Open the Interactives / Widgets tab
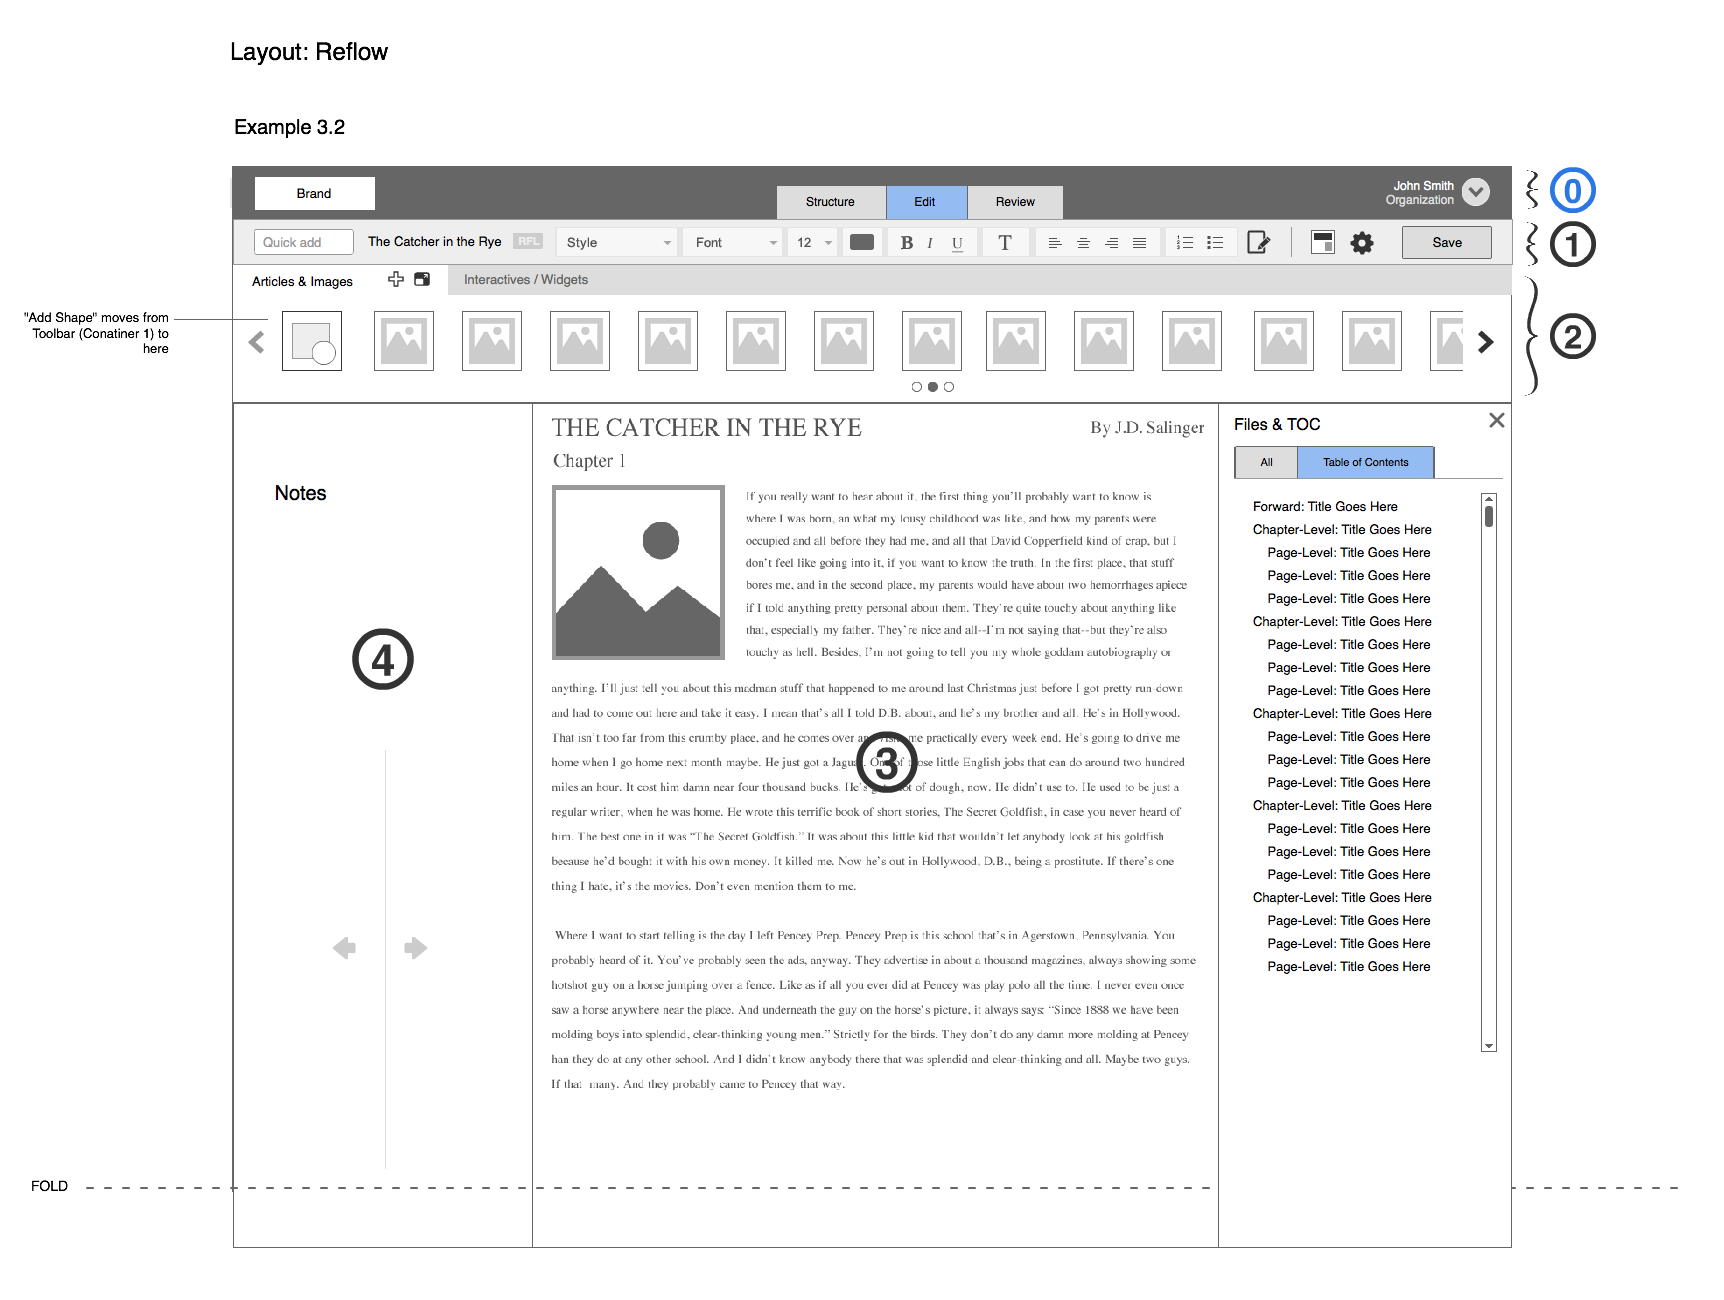Image resolution: width=1724 pixels, height=1300 pixels. click(526, 280)
